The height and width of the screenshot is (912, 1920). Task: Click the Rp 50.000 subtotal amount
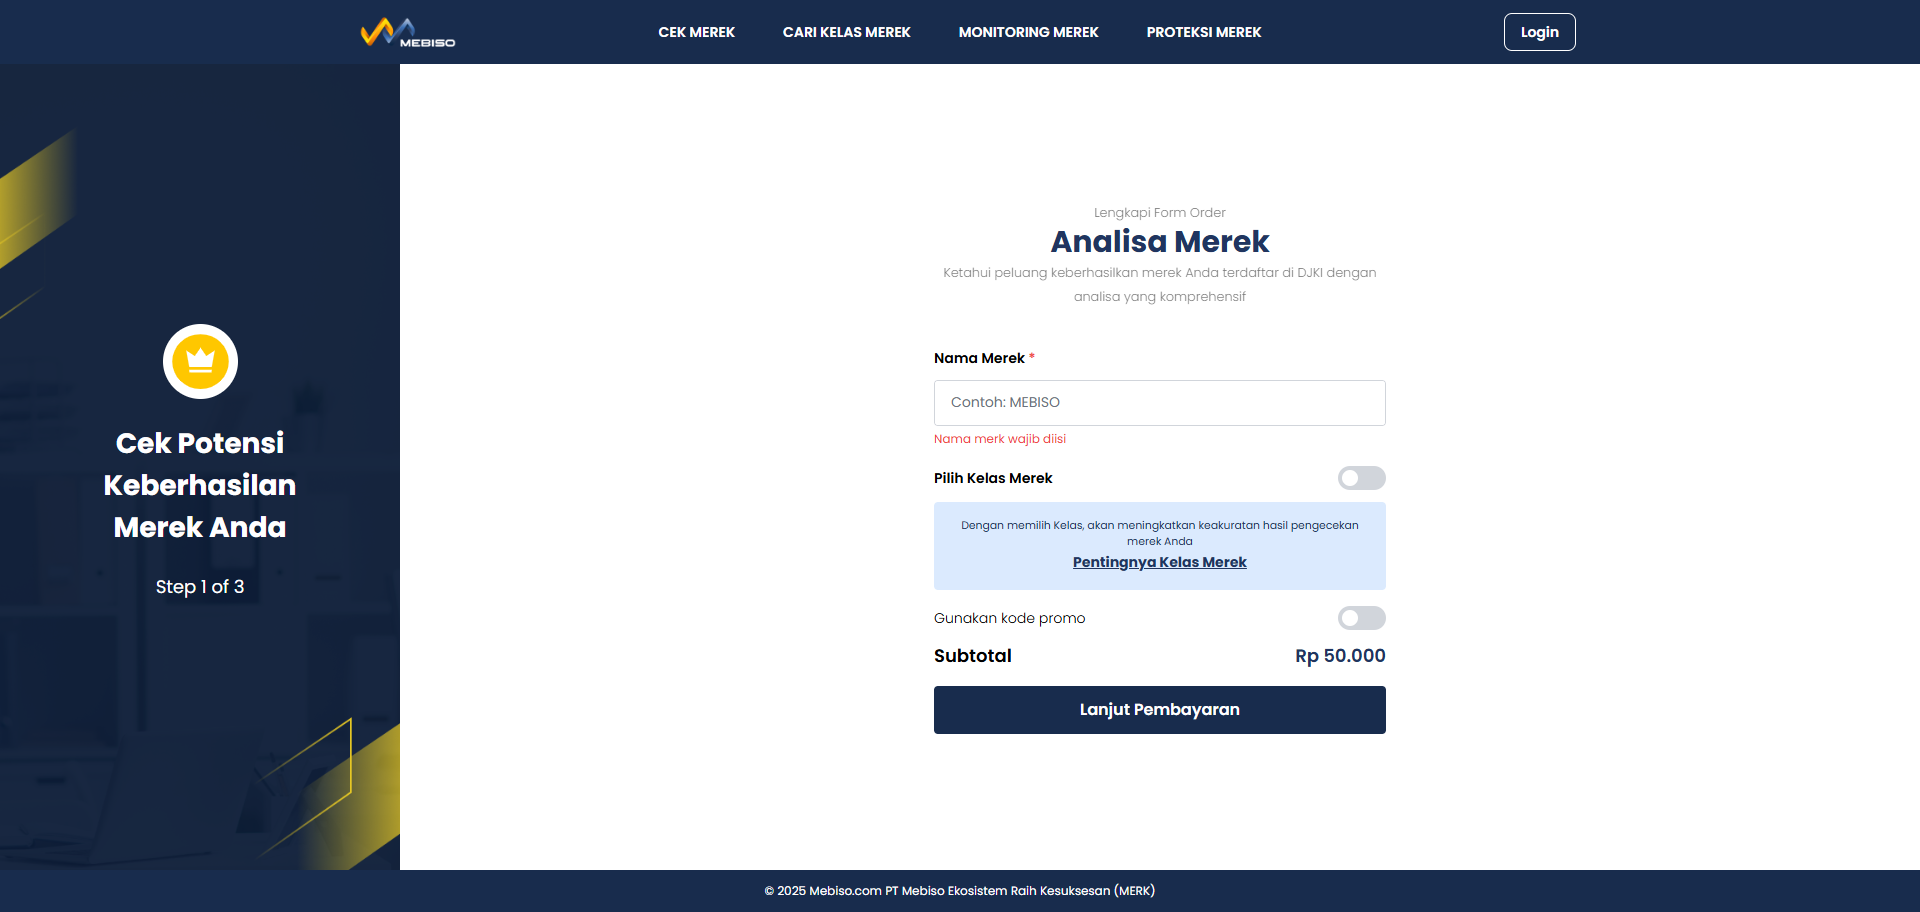1340,656
